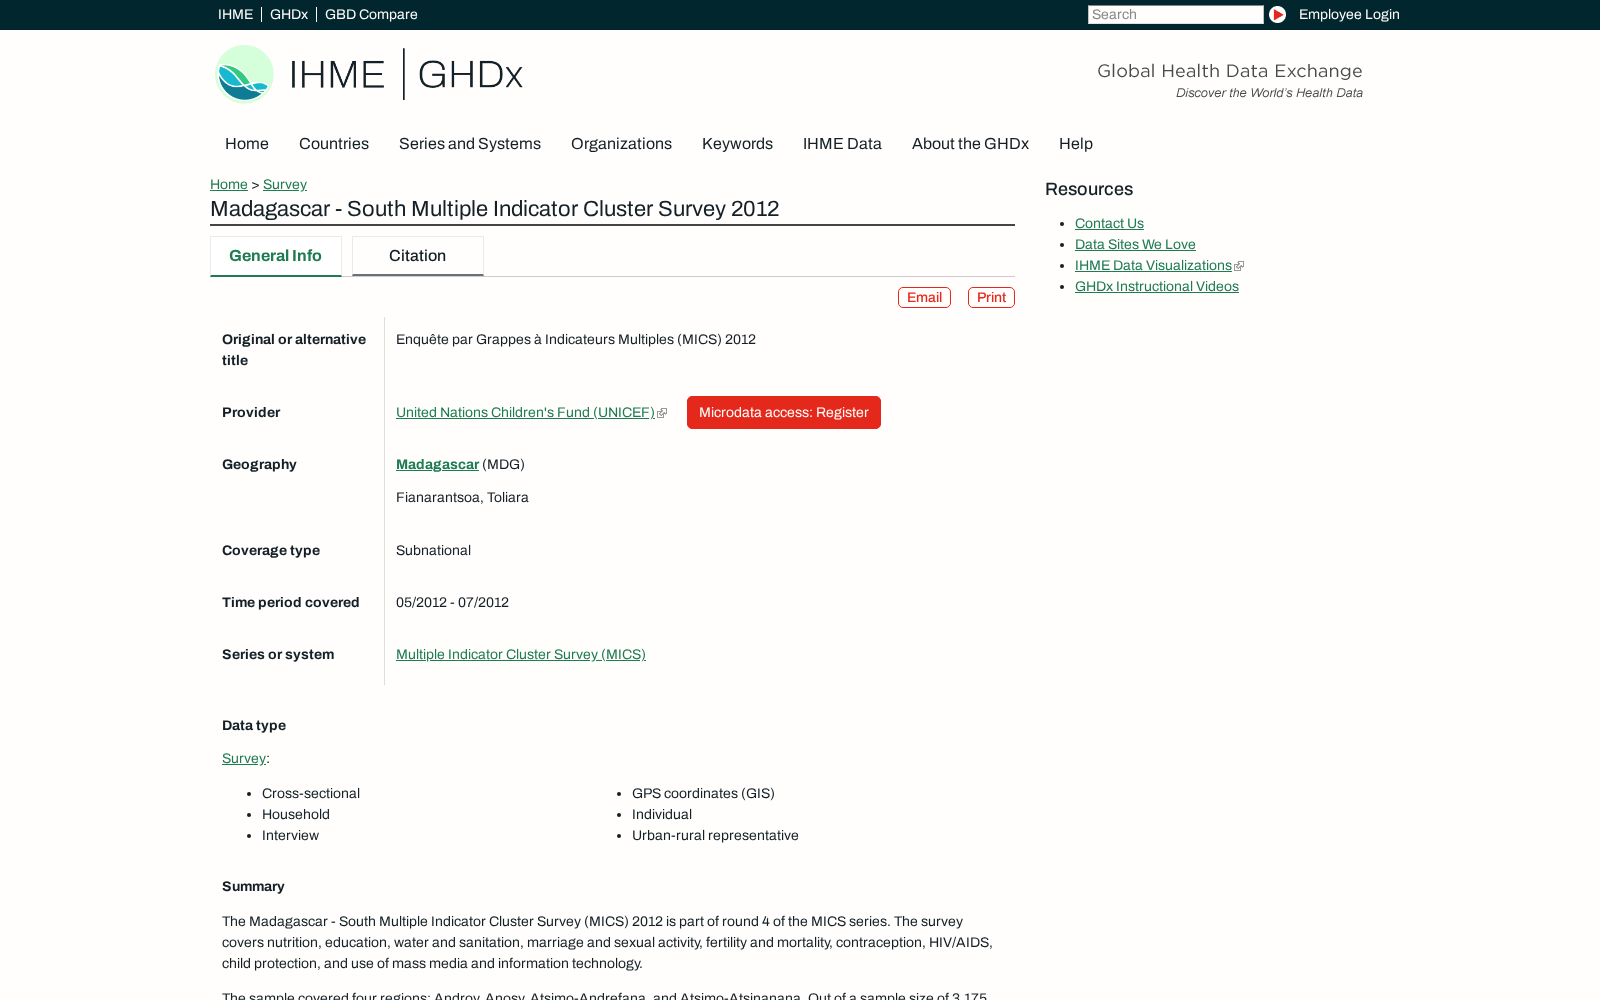The width and height of the screenshot is (1600, 1000).
Task: Go to Home in main navigation
Action: click(x=247, y=144)
